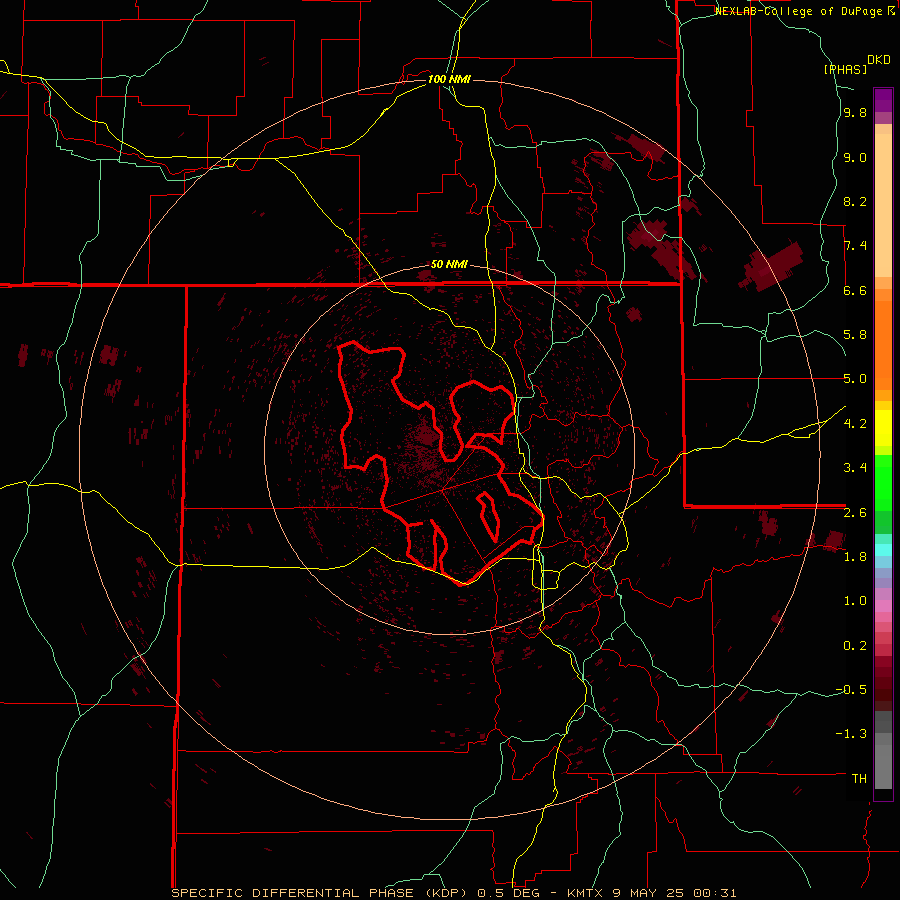The image size is (900, 900).
Task: Click the 00:31 timestamp
Action: pyautogui.click(x=715, y=893)
